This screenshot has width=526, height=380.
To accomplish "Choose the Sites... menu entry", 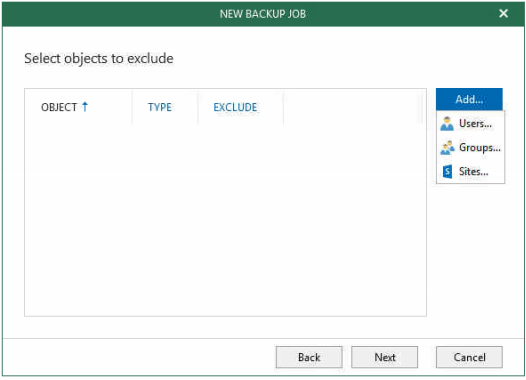I will [470, 172].
